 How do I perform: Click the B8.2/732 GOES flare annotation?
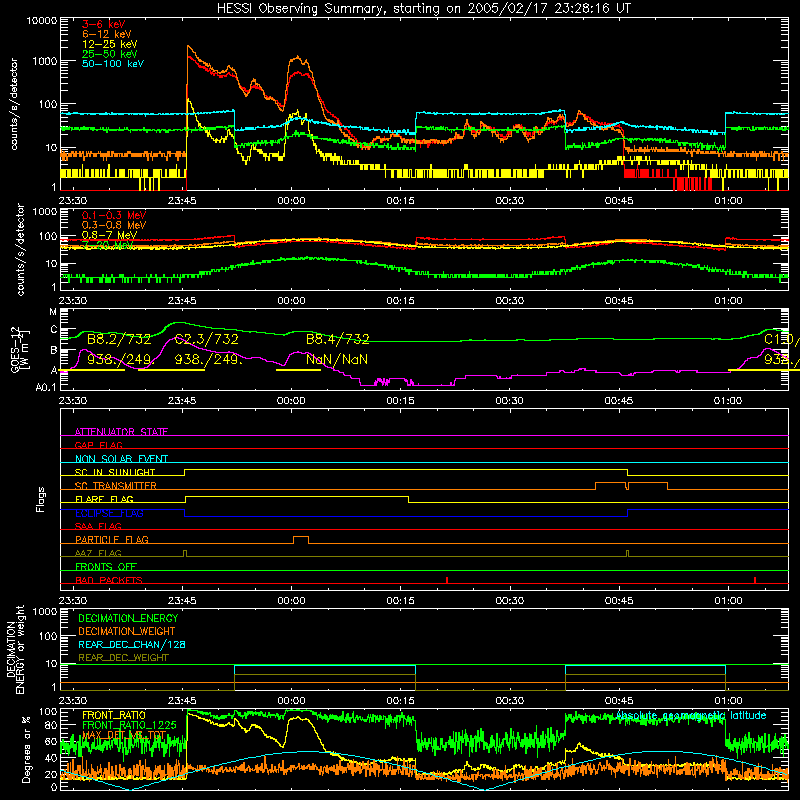coord(119,339)
